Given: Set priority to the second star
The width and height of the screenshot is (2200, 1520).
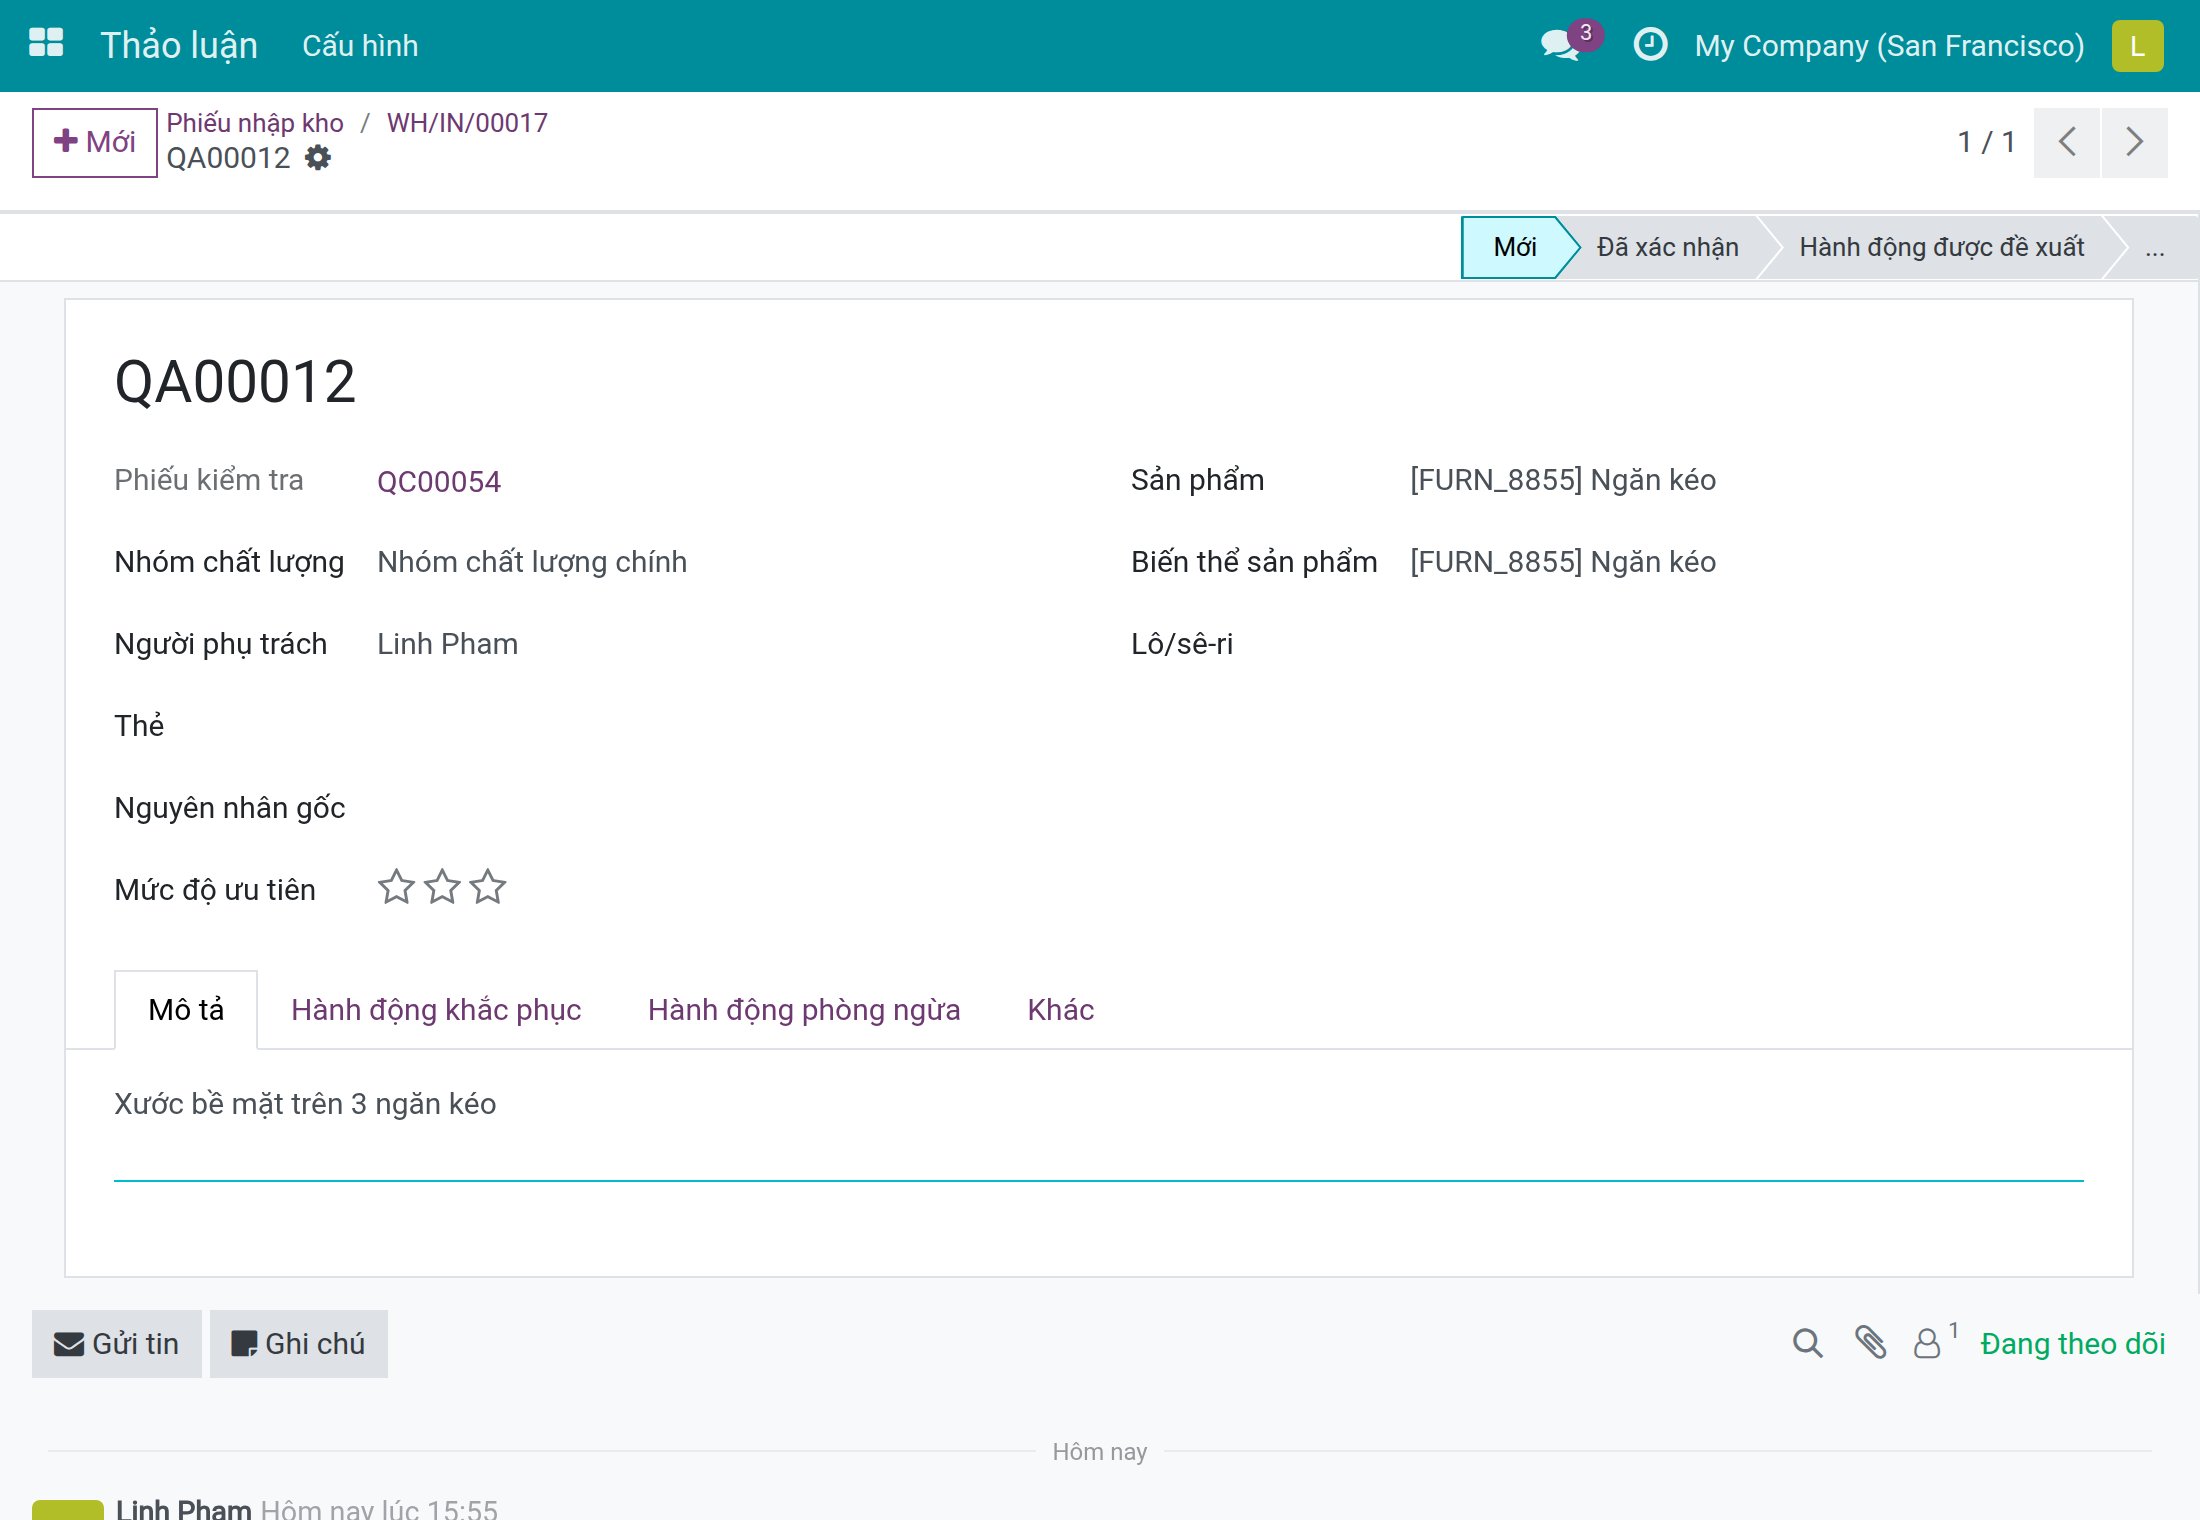Looking at the screenshot, I should pyautogui.click(x=442, y=887).
